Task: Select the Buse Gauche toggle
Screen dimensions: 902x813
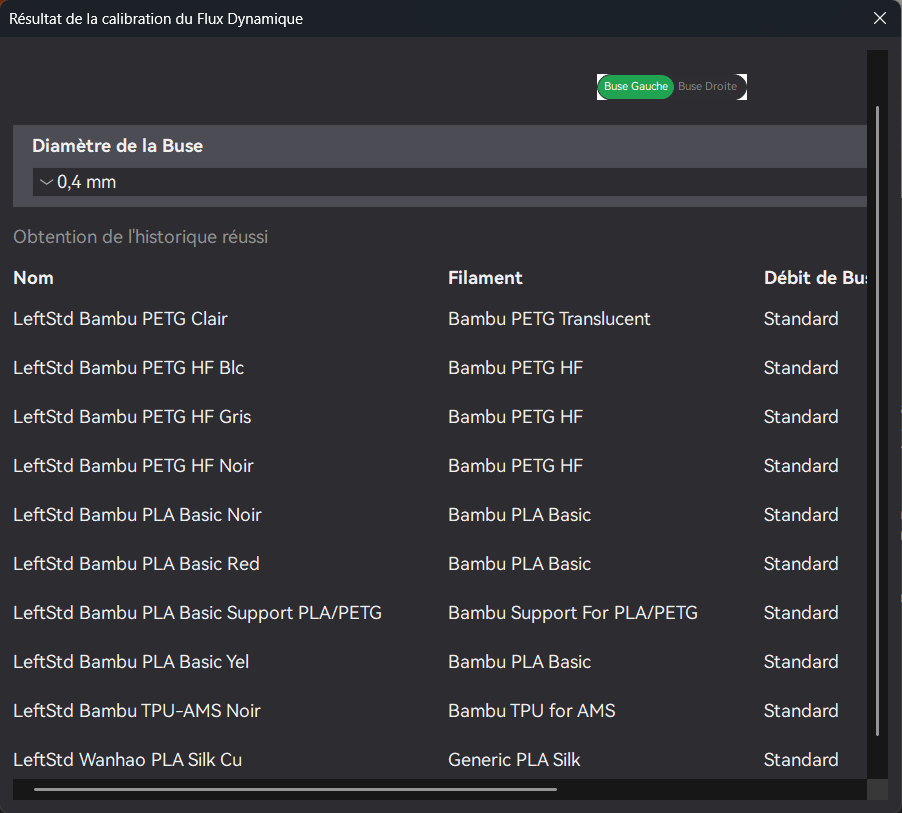Action: (x=635, y=87)
